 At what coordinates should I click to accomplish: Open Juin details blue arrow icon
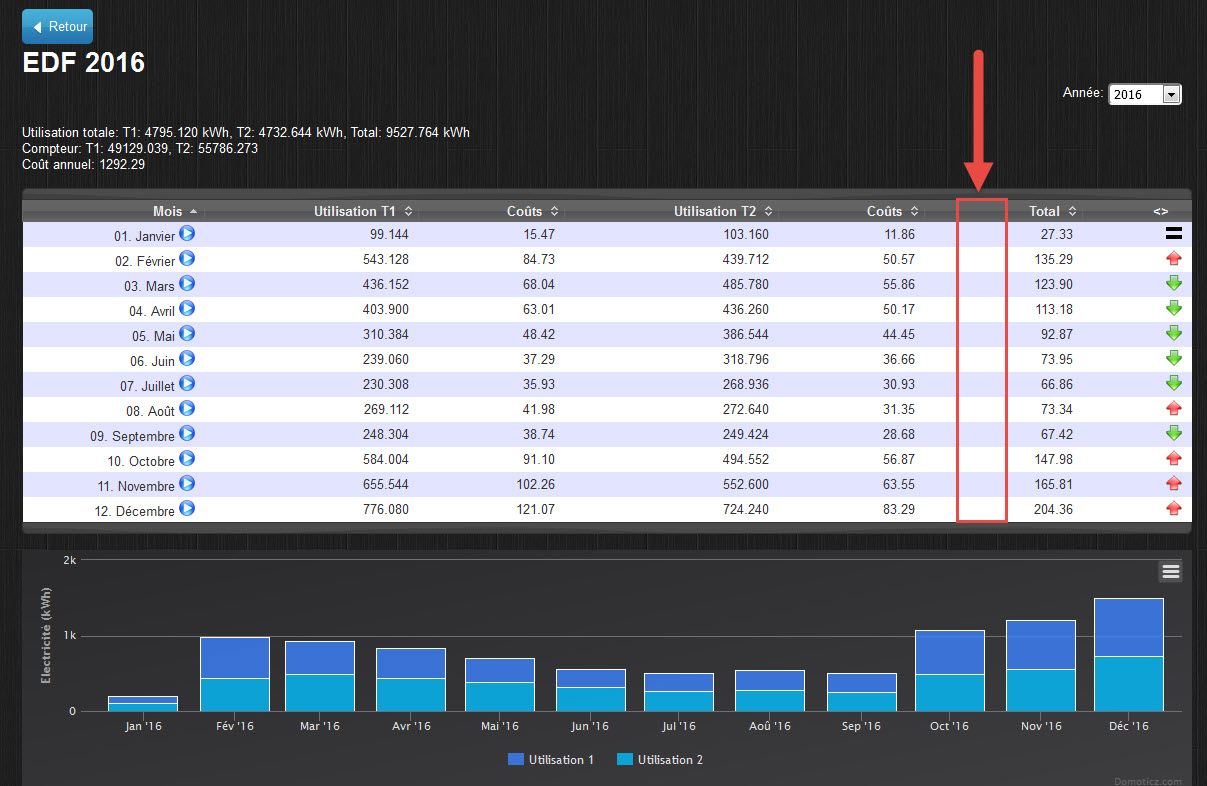click(187, 359)
